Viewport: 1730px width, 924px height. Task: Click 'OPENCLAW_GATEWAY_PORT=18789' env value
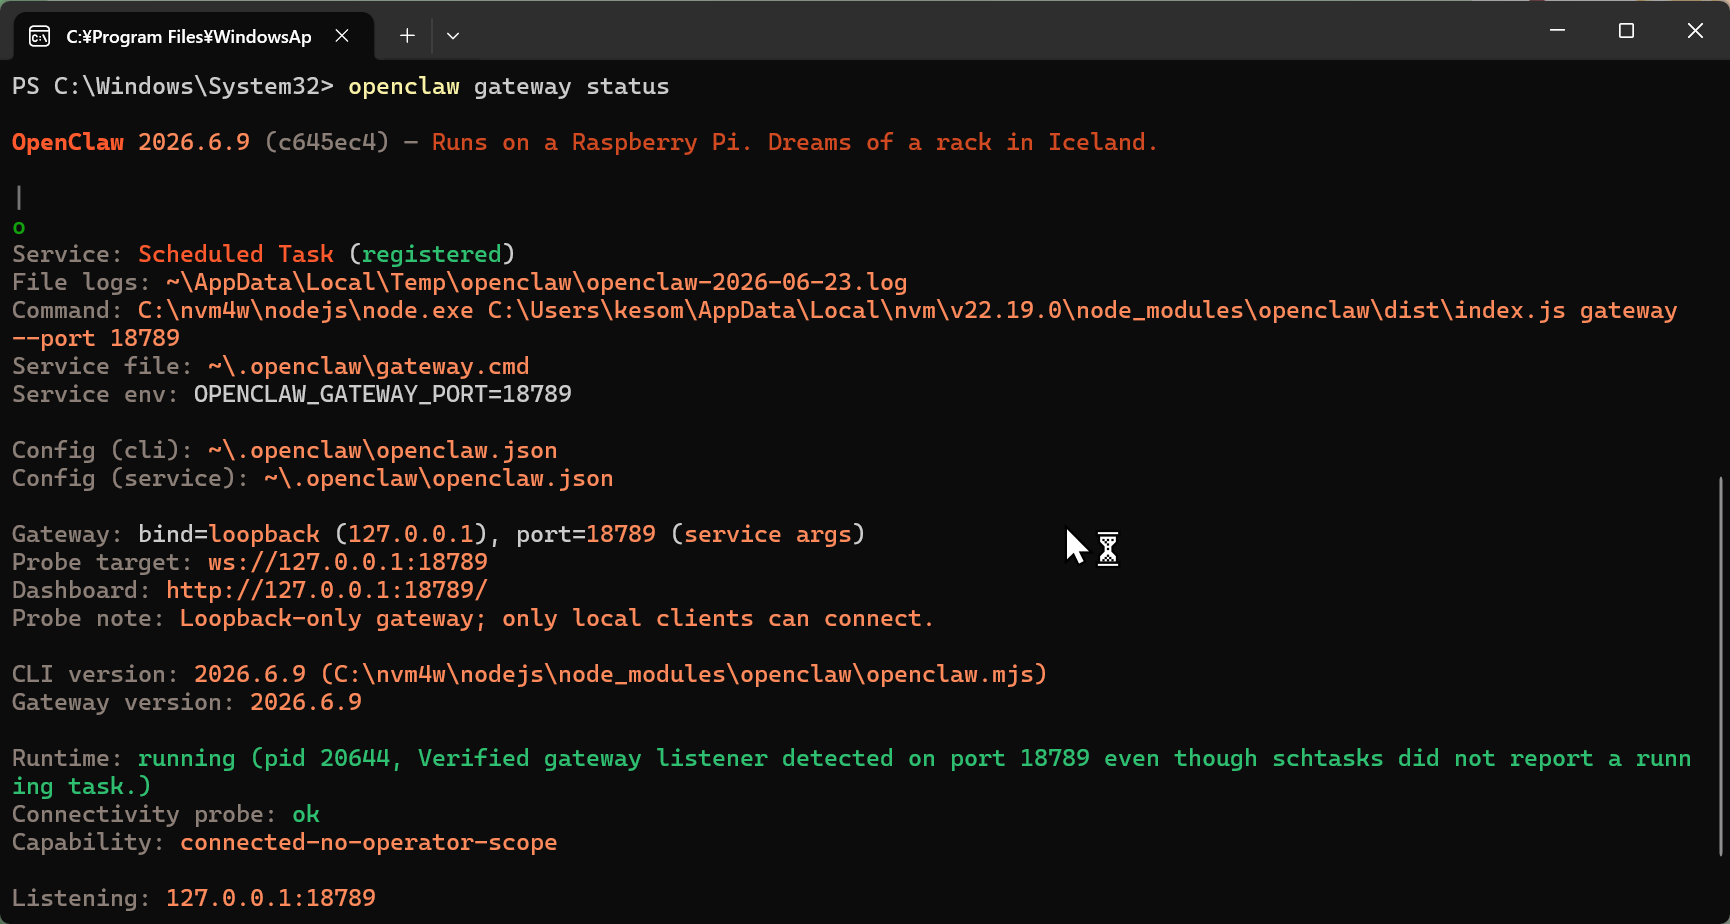click(383, 395)
